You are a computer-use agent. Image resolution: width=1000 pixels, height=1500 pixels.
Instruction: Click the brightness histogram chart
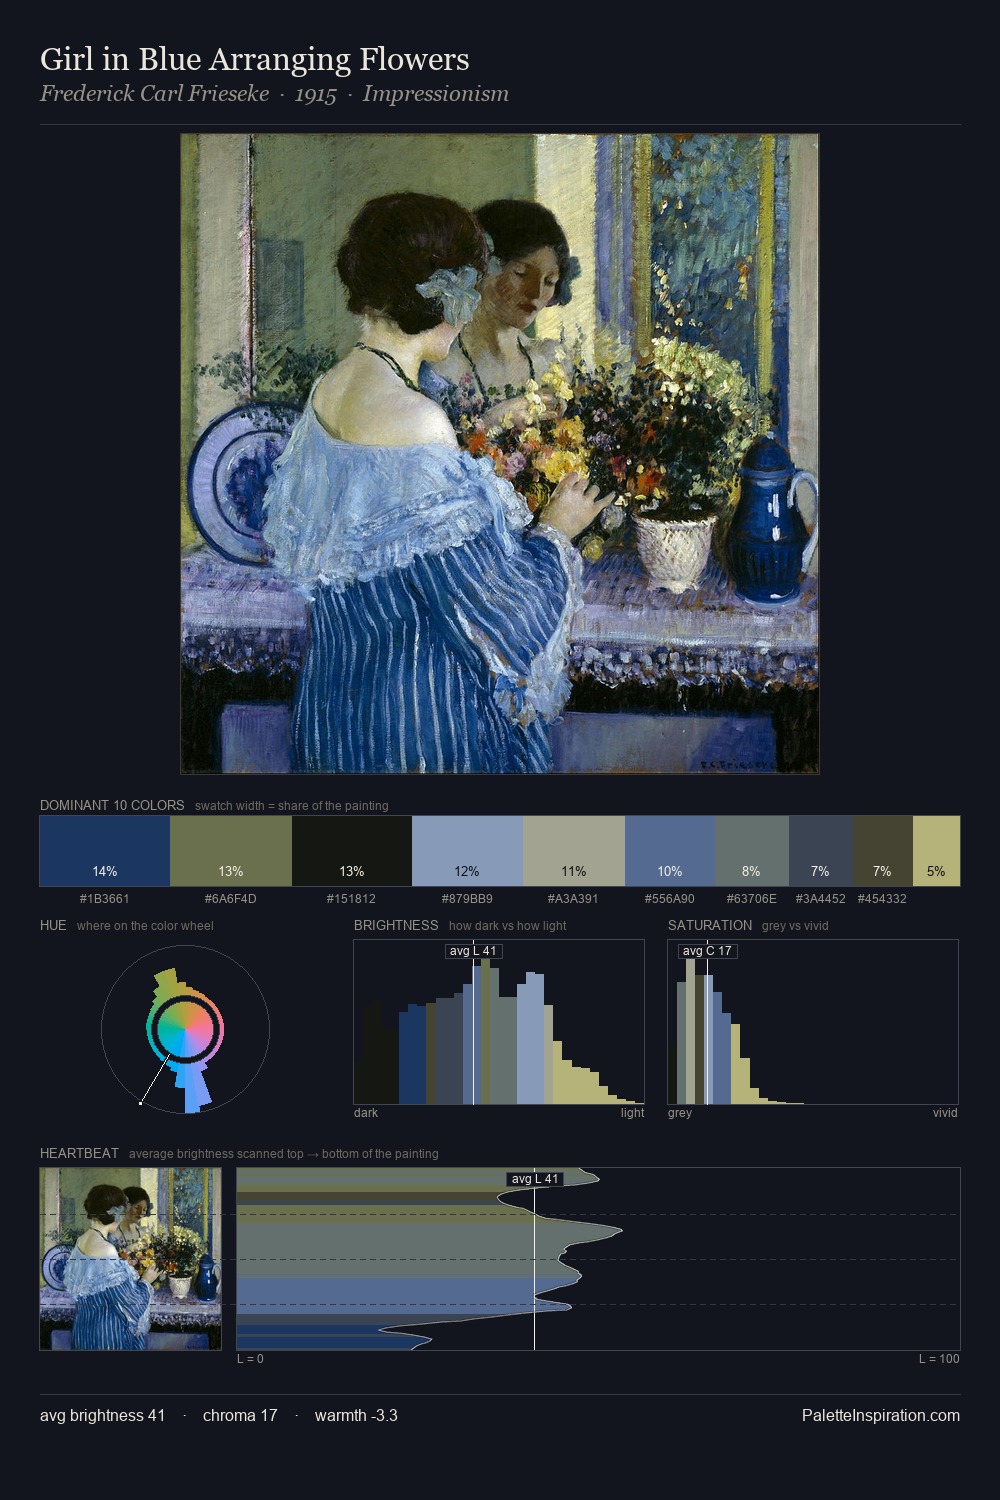[499, 1022]
